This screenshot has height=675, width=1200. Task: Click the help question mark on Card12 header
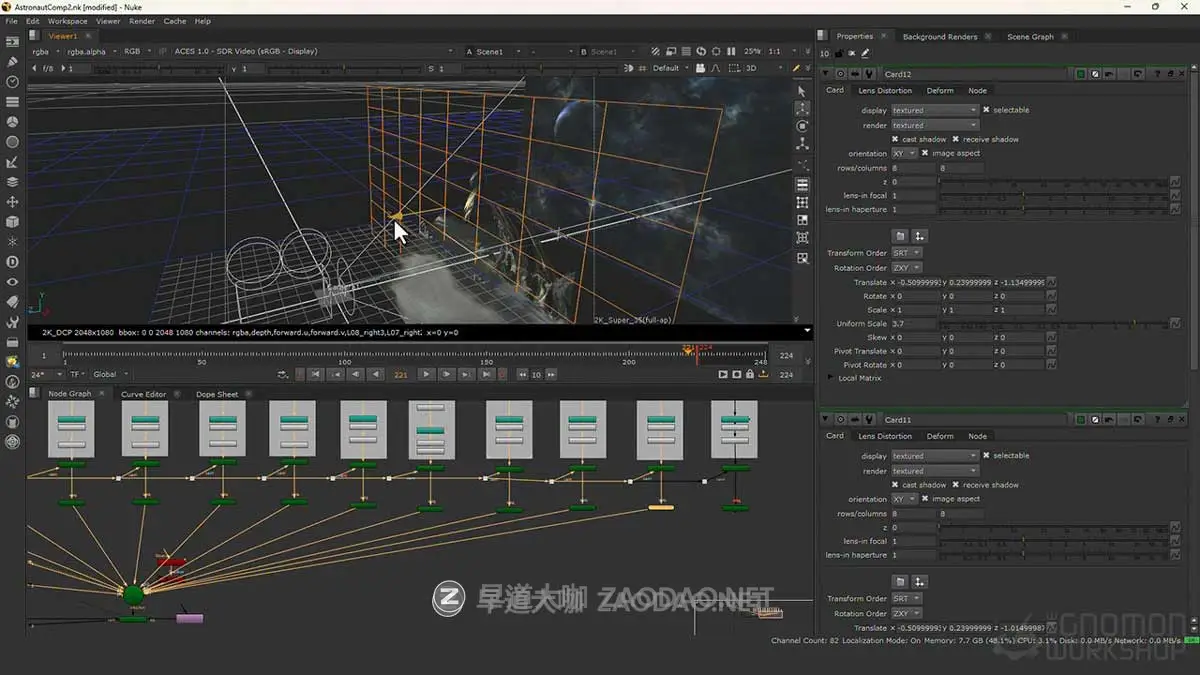pyautogui.click(x=1158, y=73)
